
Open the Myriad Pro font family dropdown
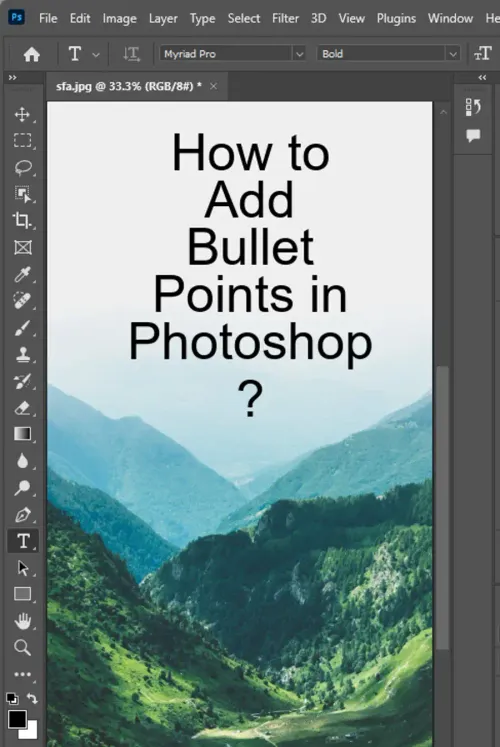click(300, 54)
